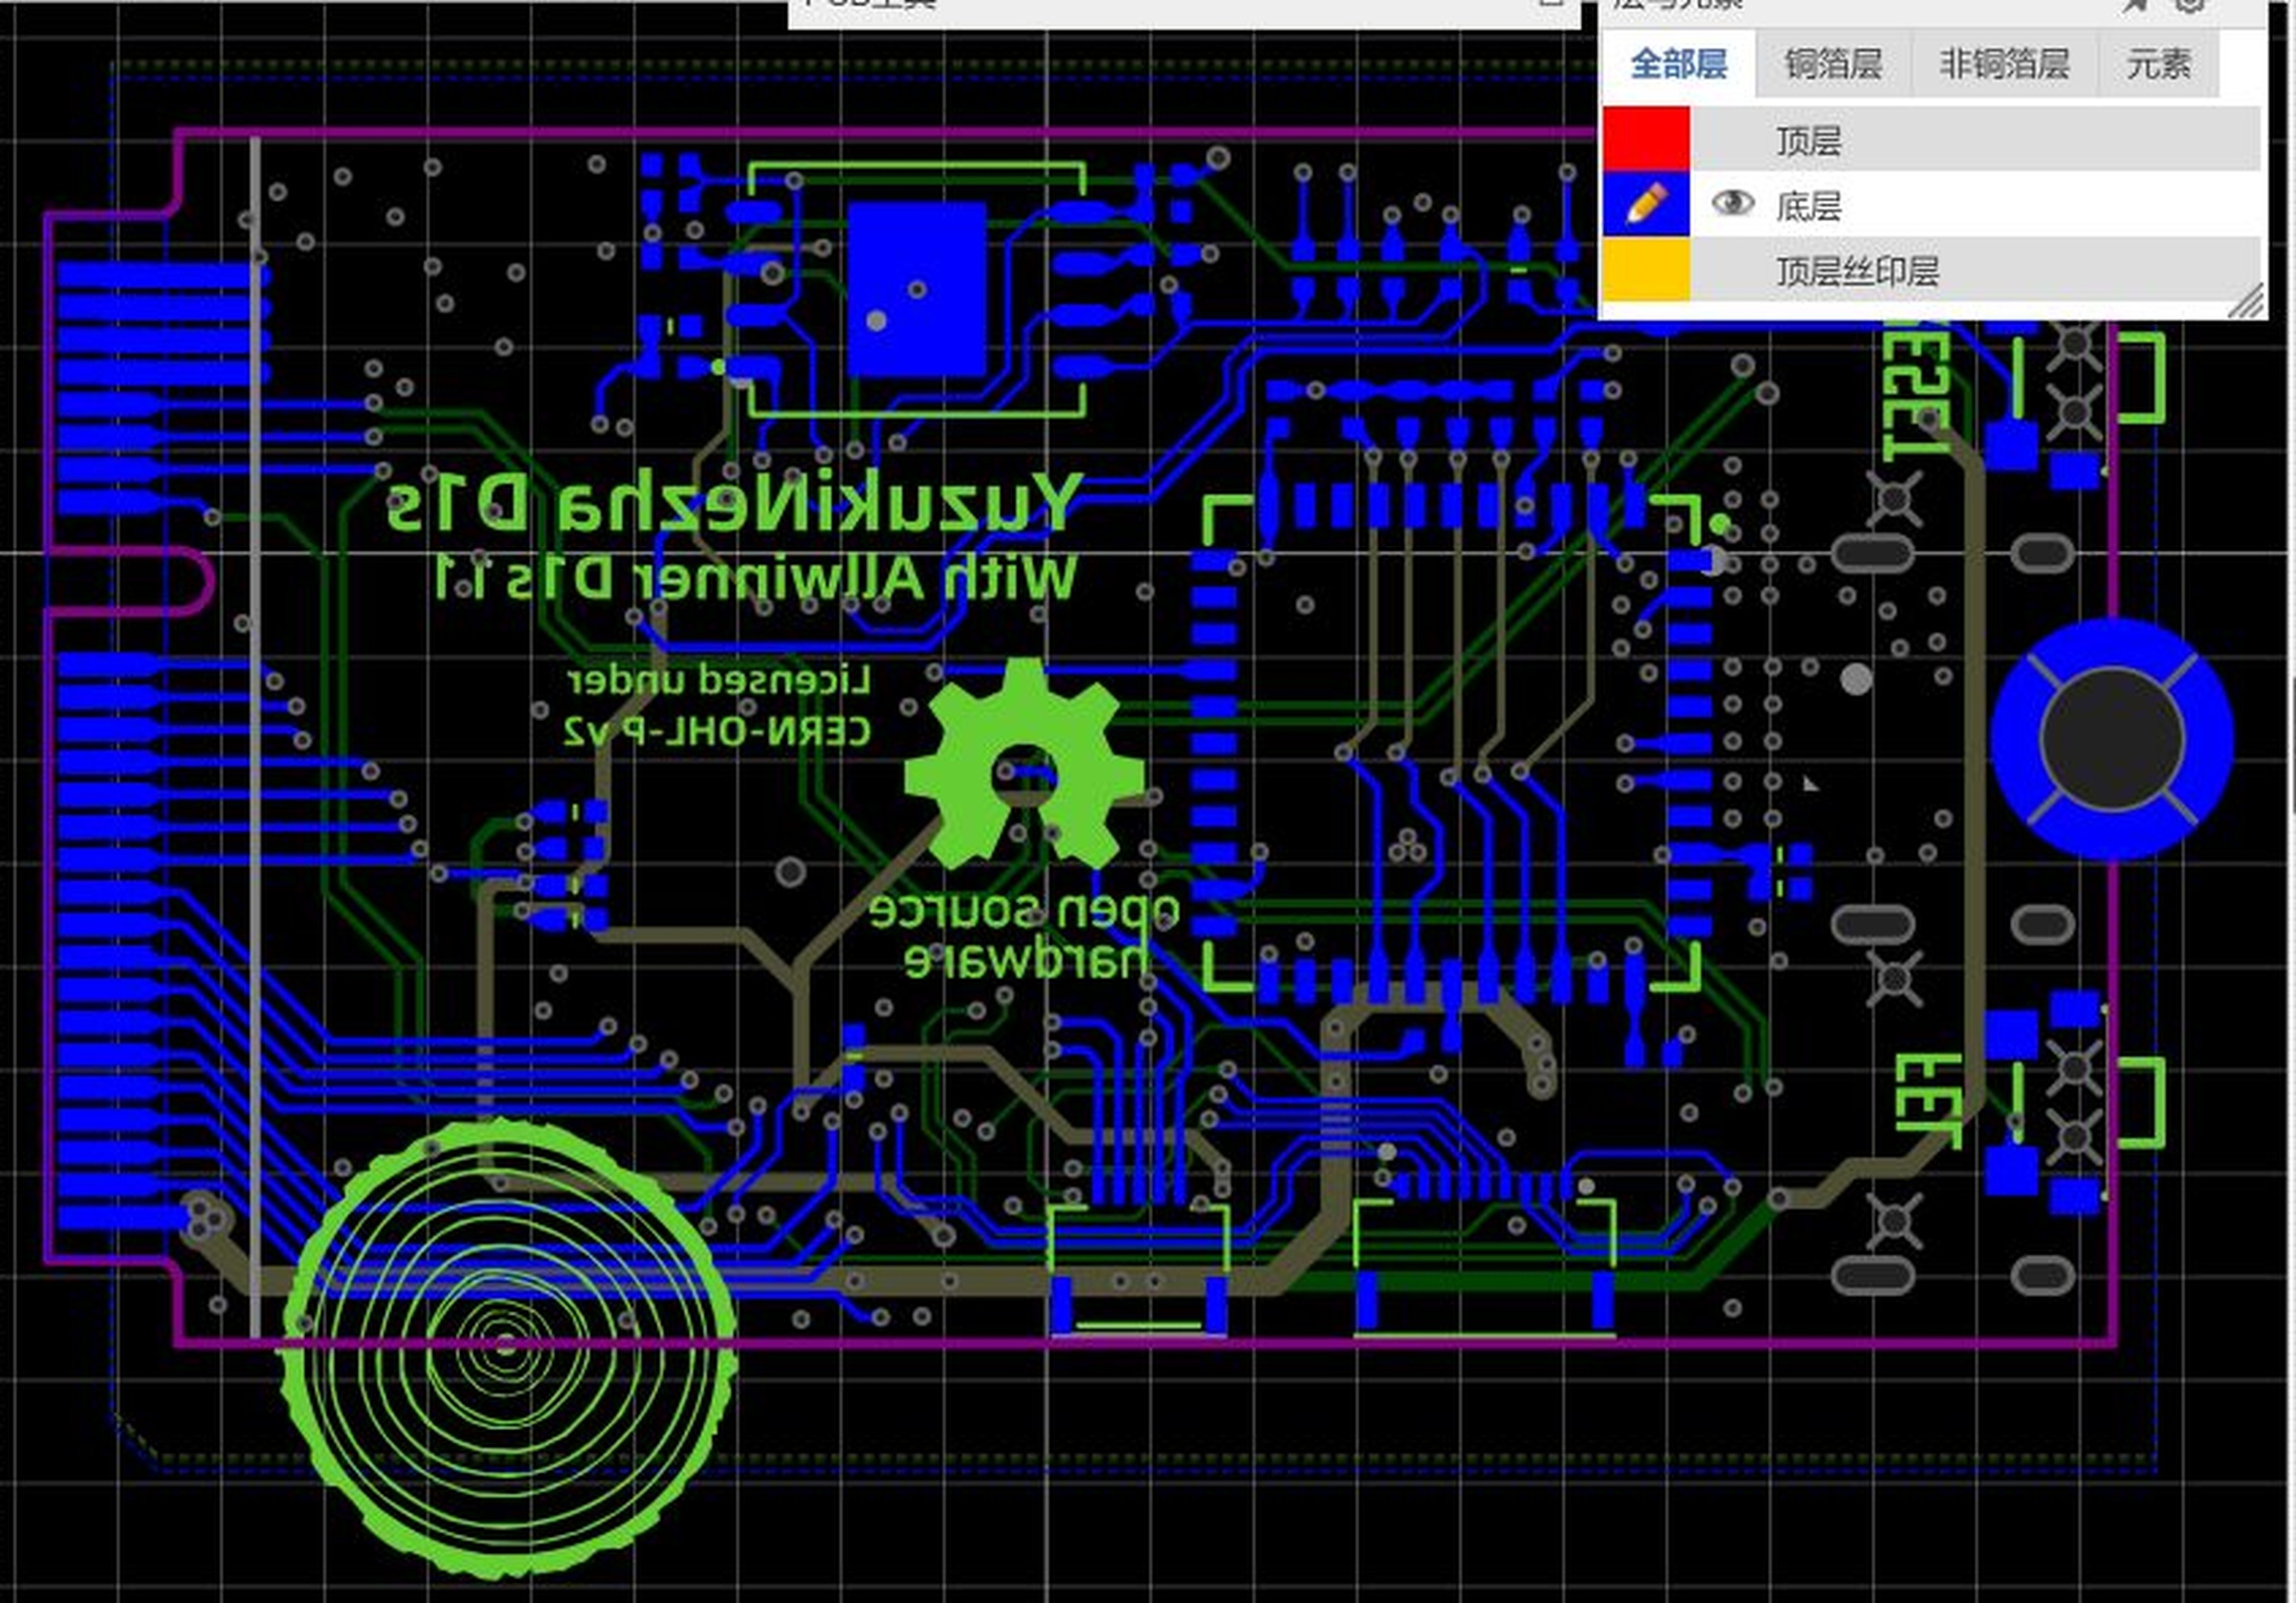Click the yellow 顶层丝印层 color swatch

[x=1646, y=268]
